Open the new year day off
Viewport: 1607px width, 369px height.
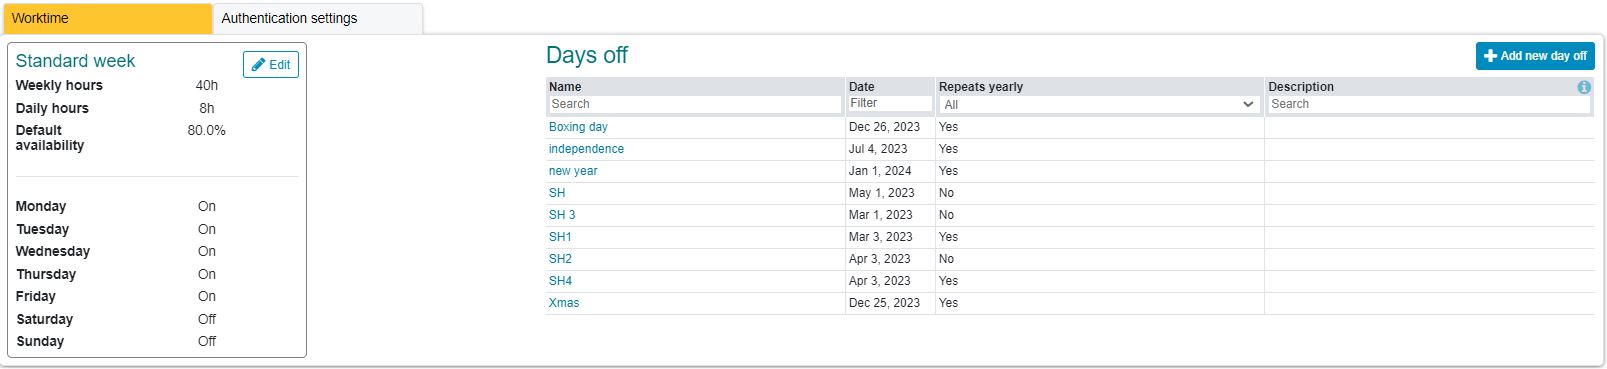coord(573,171)
